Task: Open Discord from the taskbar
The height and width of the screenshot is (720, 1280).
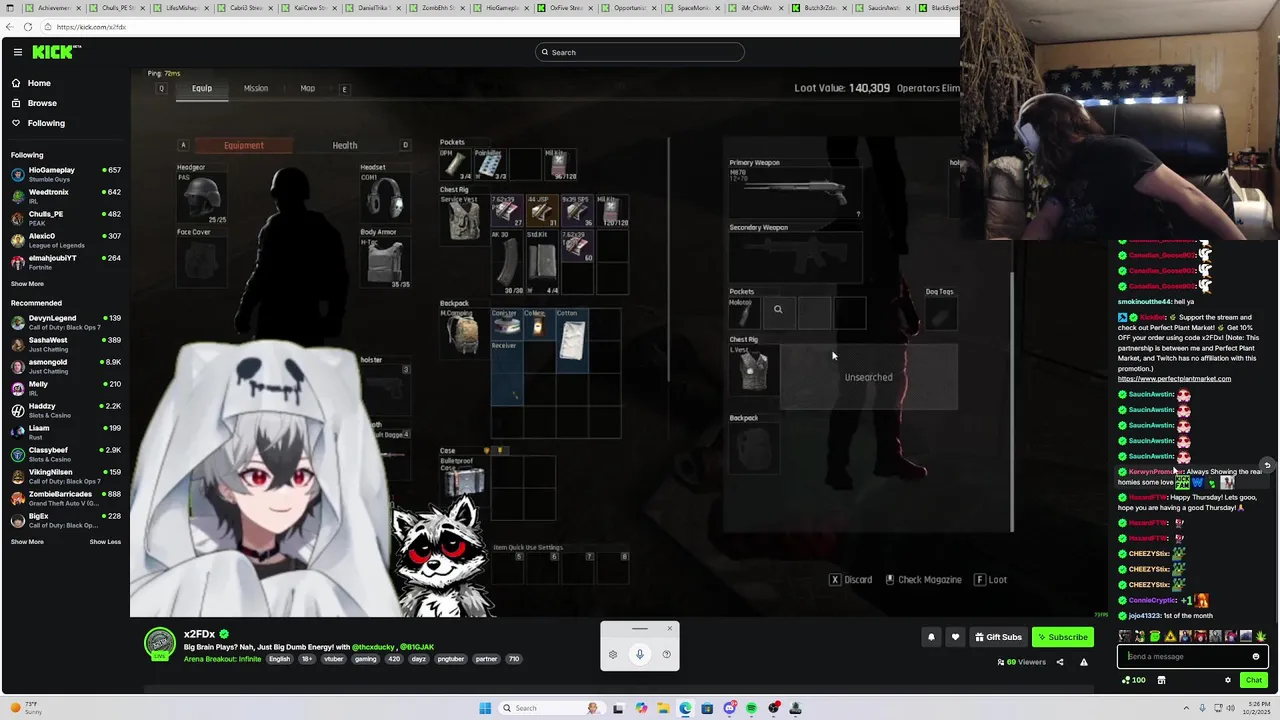Action: (729, 708)
